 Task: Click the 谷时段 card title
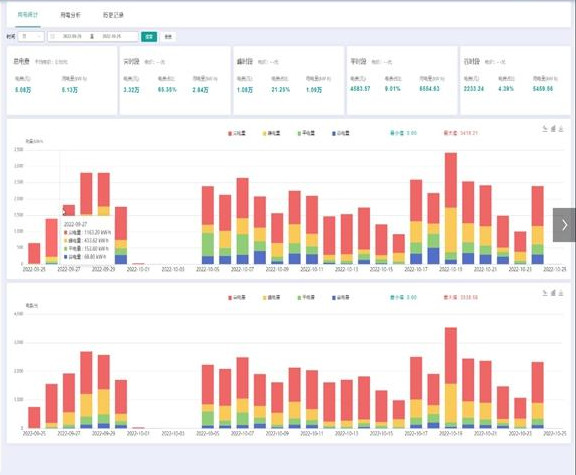tap(472, 61)
